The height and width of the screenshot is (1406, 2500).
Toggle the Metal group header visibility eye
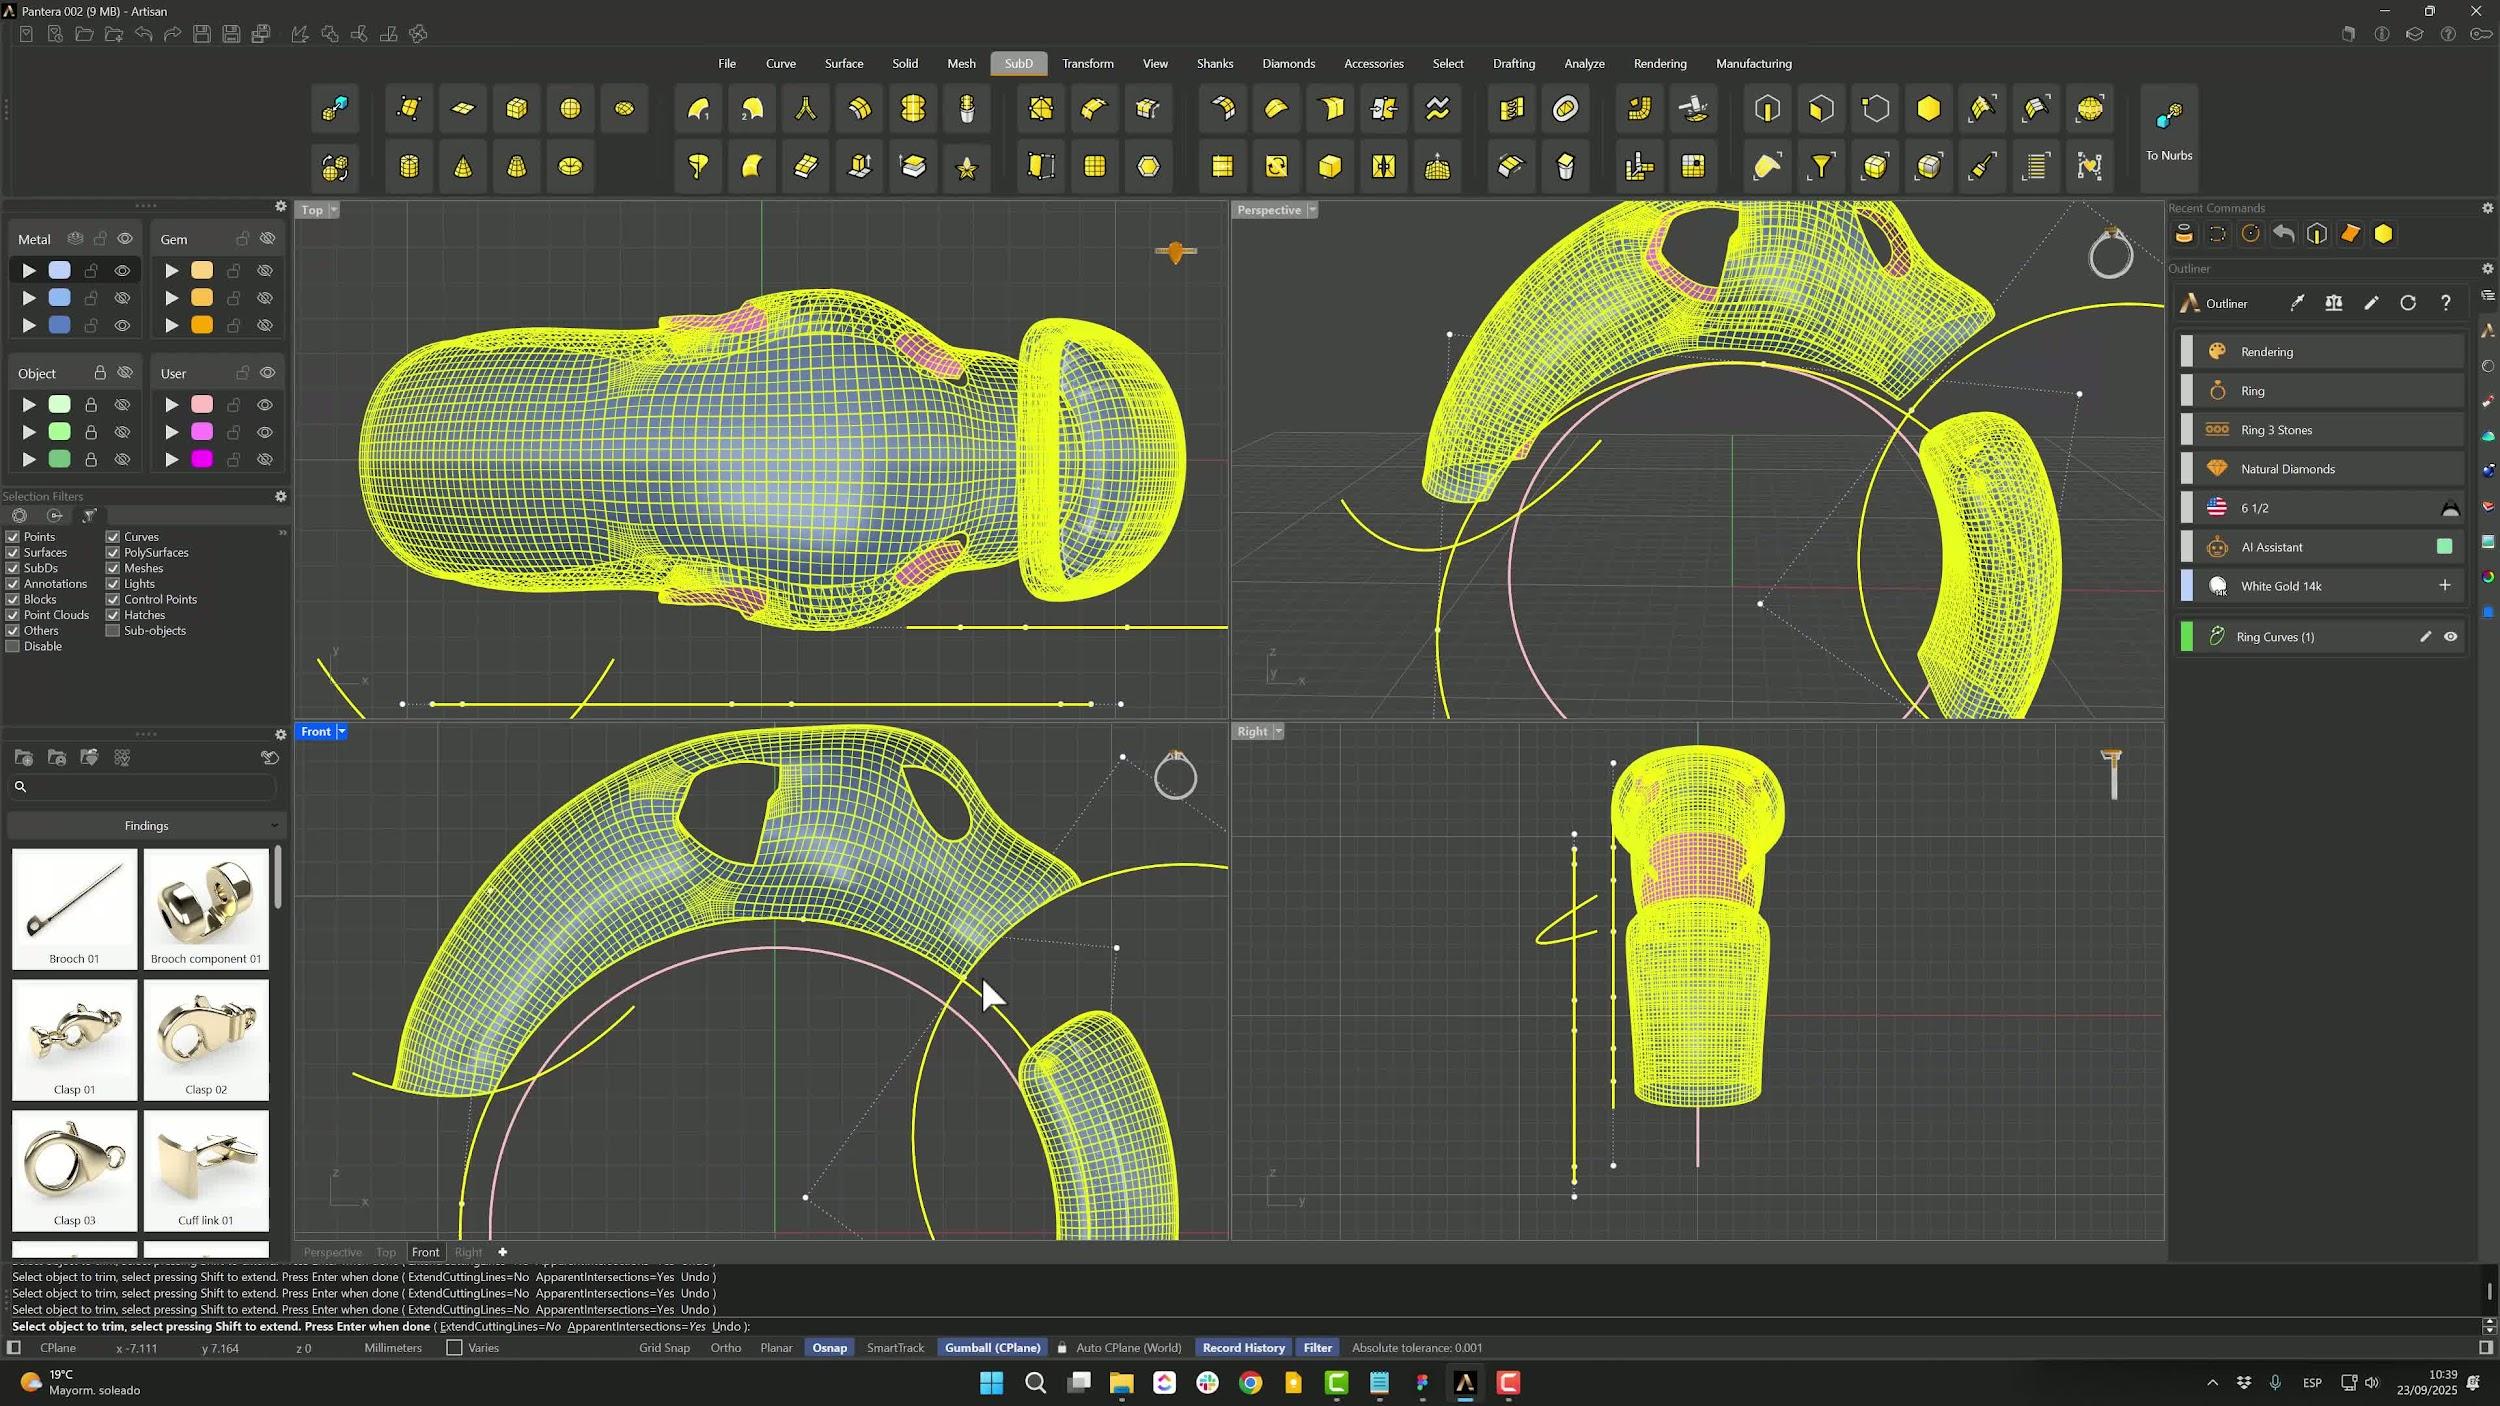pos(125,239)
